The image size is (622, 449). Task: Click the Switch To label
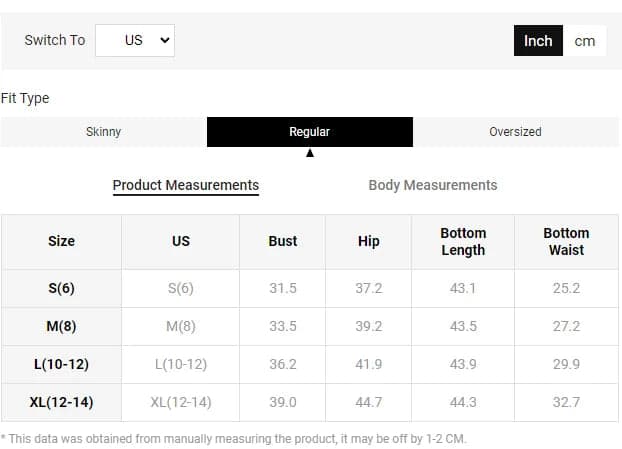click(x=55, y=40)
